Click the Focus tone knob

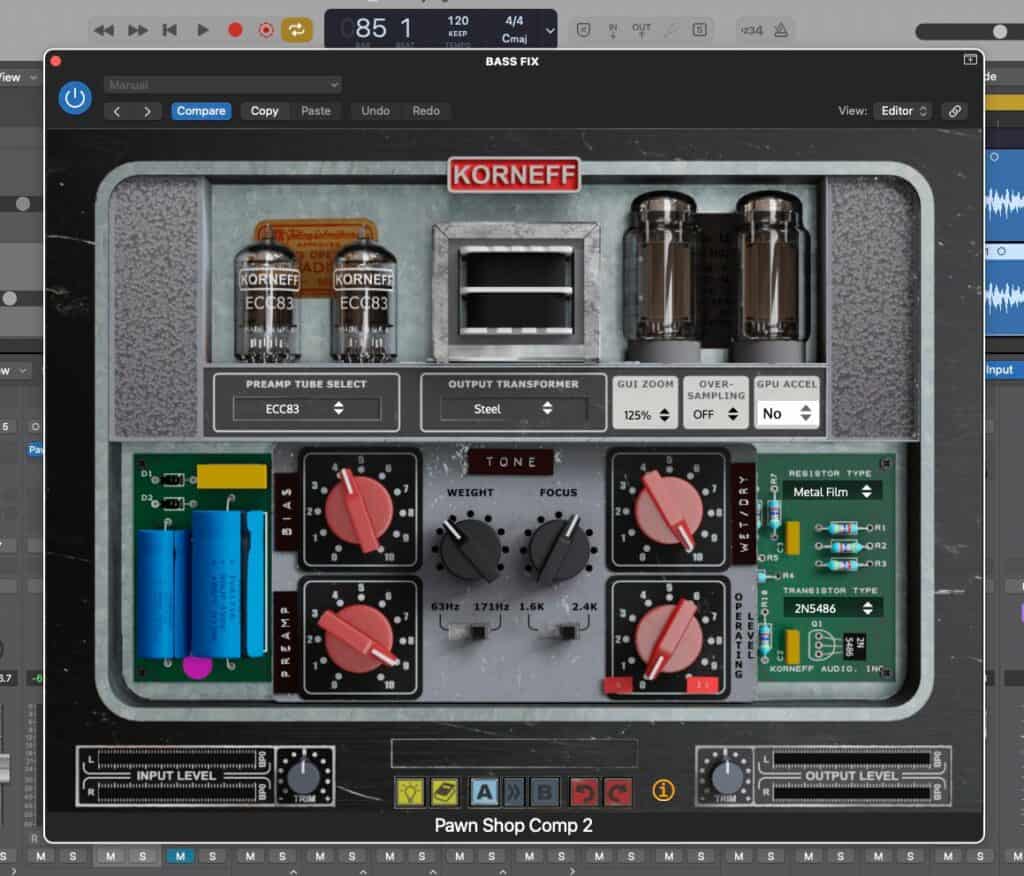(558, 548)
